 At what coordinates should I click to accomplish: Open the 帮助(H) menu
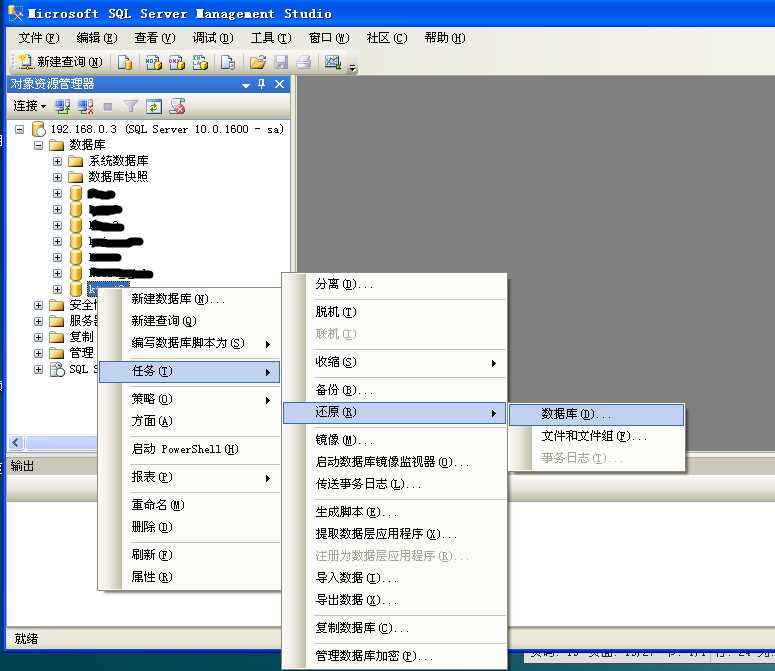445,38
